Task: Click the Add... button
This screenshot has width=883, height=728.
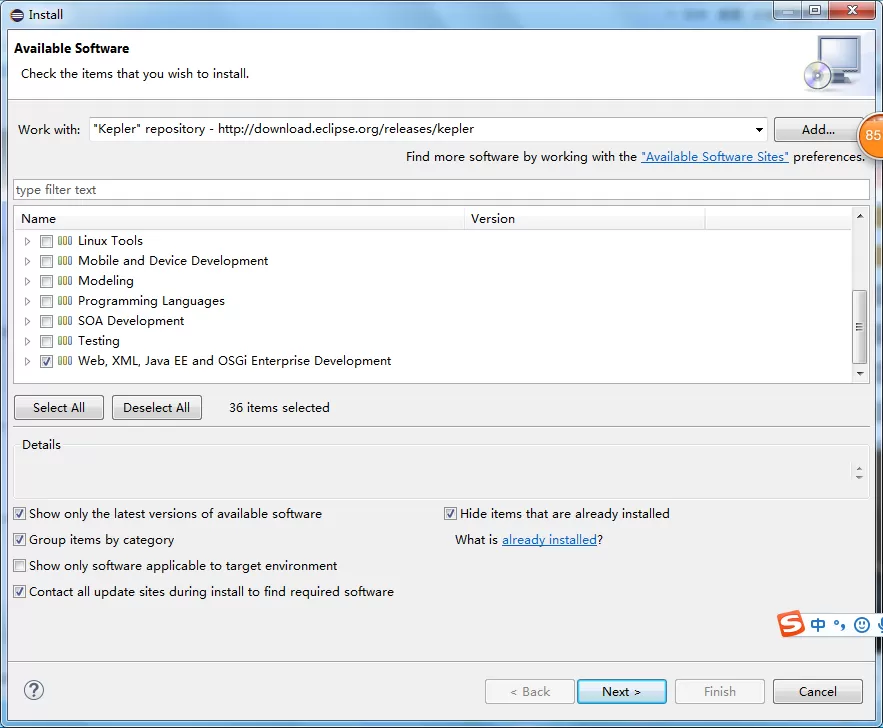Action: coord(818,129)
